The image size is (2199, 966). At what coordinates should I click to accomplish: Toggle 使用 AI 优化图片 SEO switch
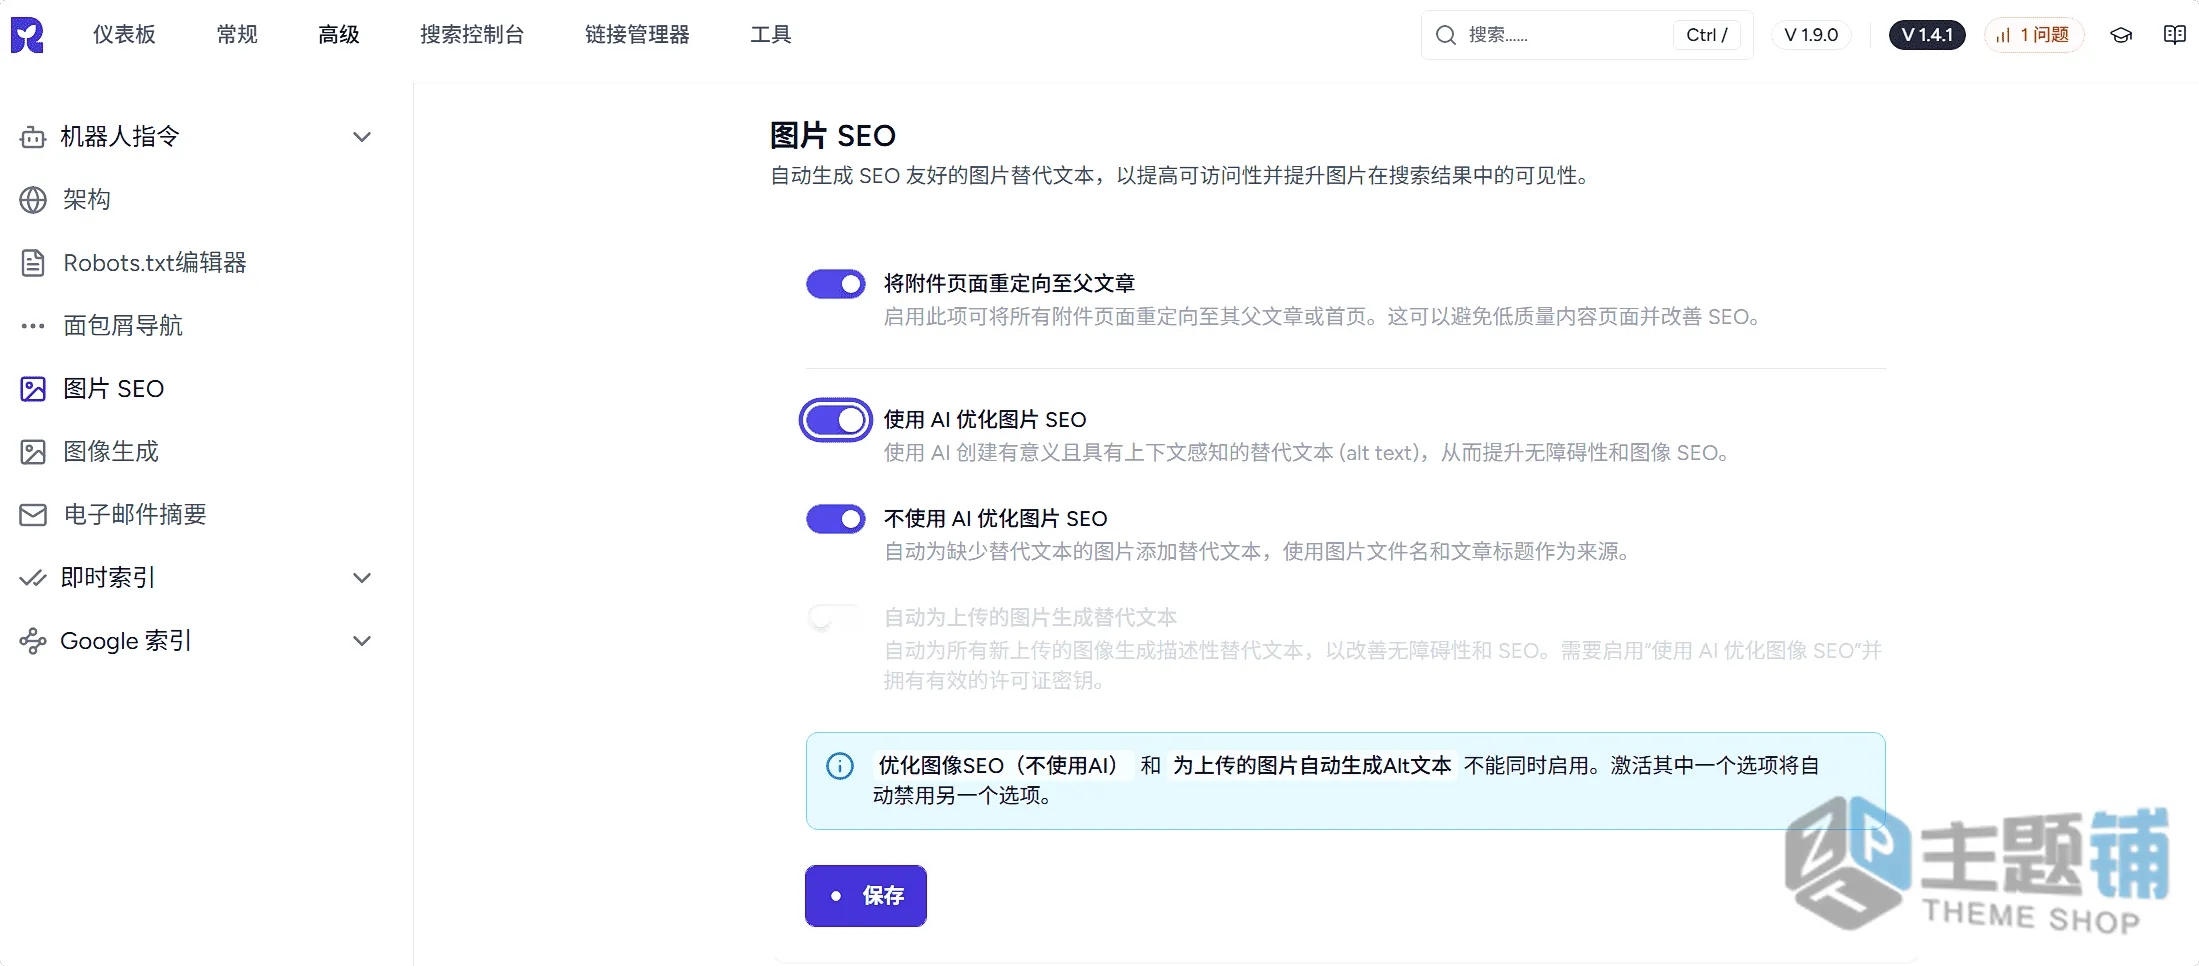coord(836,420)
